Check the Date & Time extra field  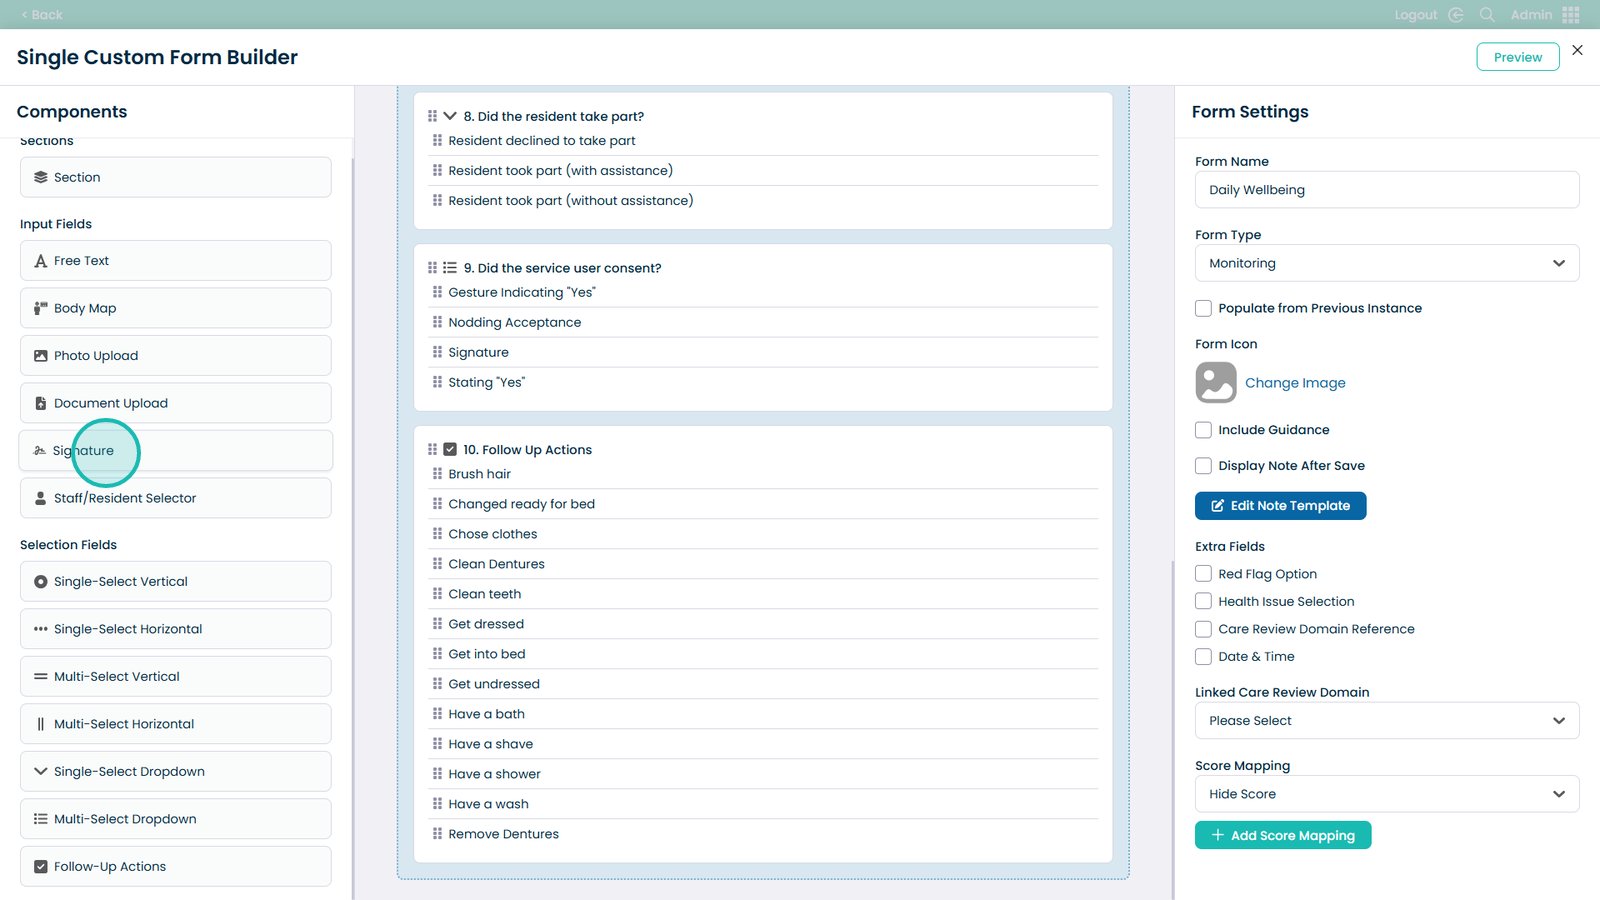coord(1203,657)
